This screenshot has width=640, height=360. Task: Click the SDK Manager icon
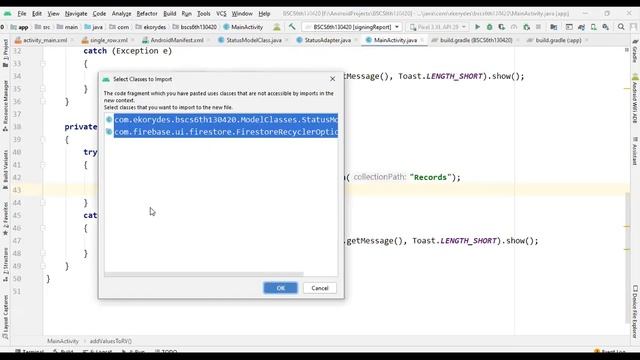click(x=606, y=27)
